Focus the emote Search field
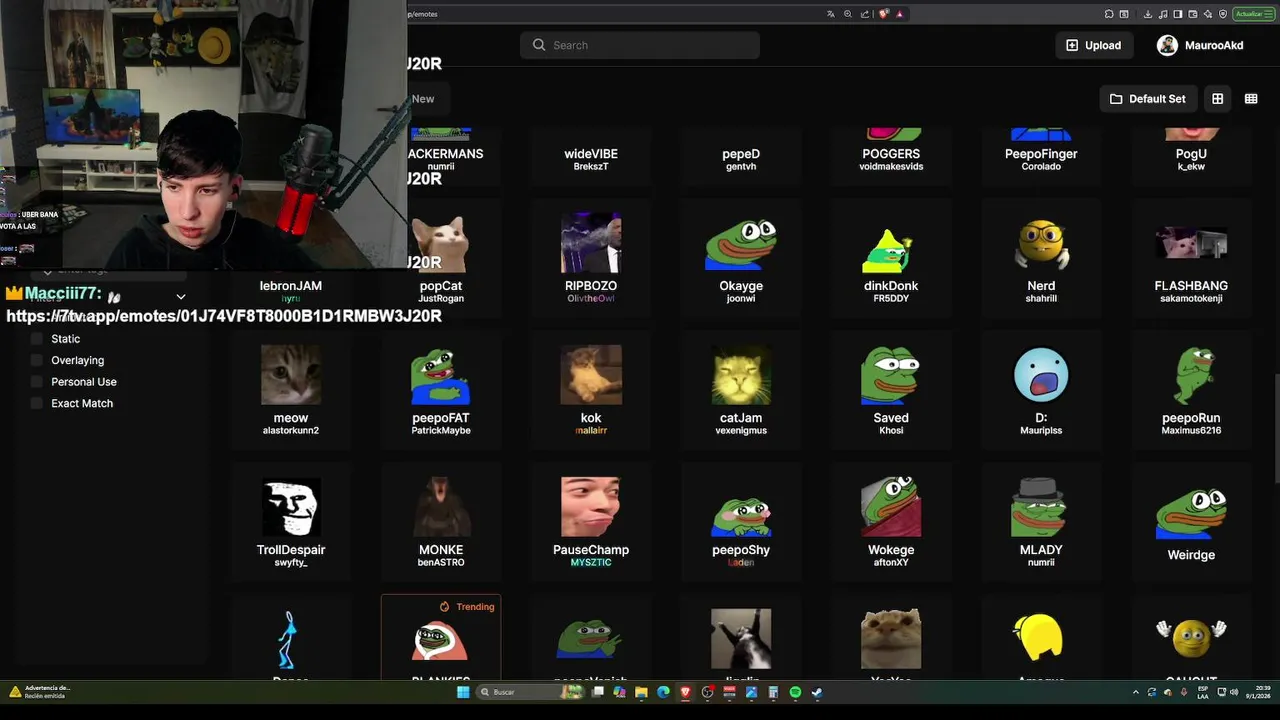This screenshot has height=720, width=1280. (640, 45)
